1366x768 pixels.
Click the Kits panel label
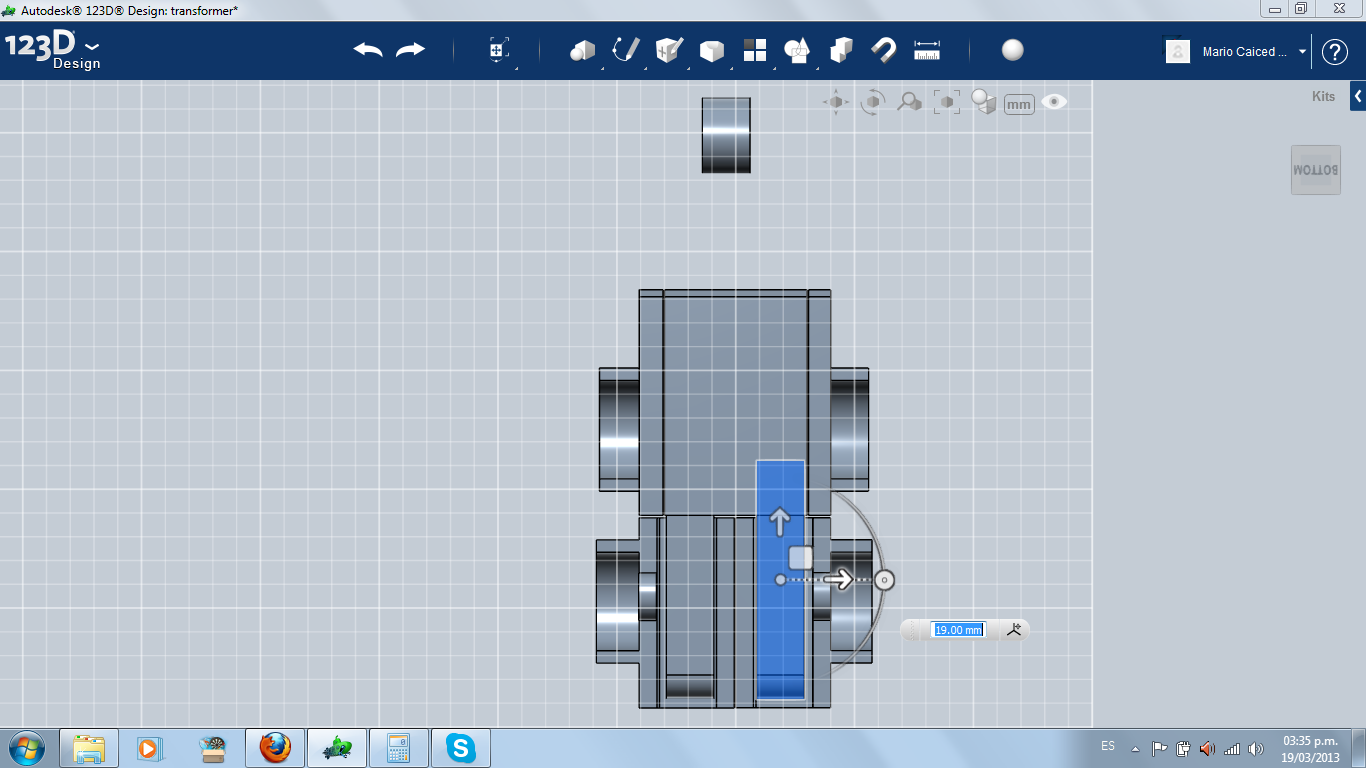[x=1323, y=97]
